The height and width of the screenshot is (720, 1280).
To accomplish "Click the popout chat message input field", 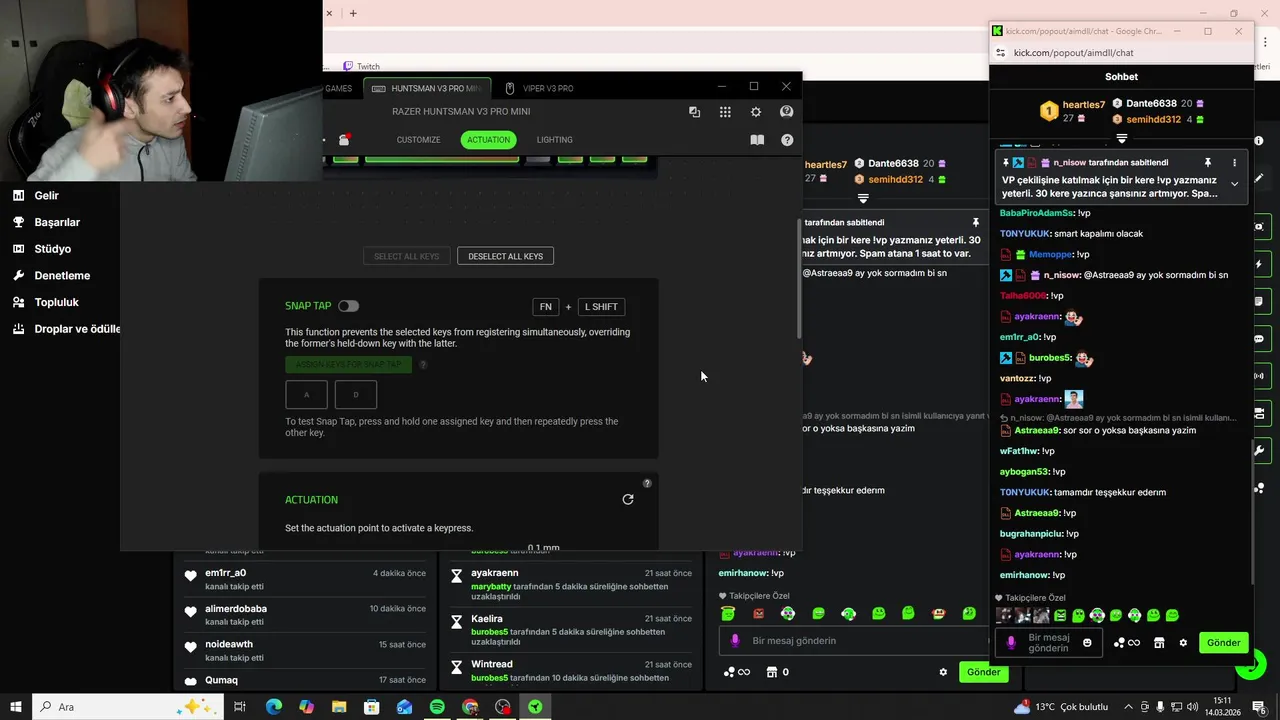I will click(x=1049, y=643).
